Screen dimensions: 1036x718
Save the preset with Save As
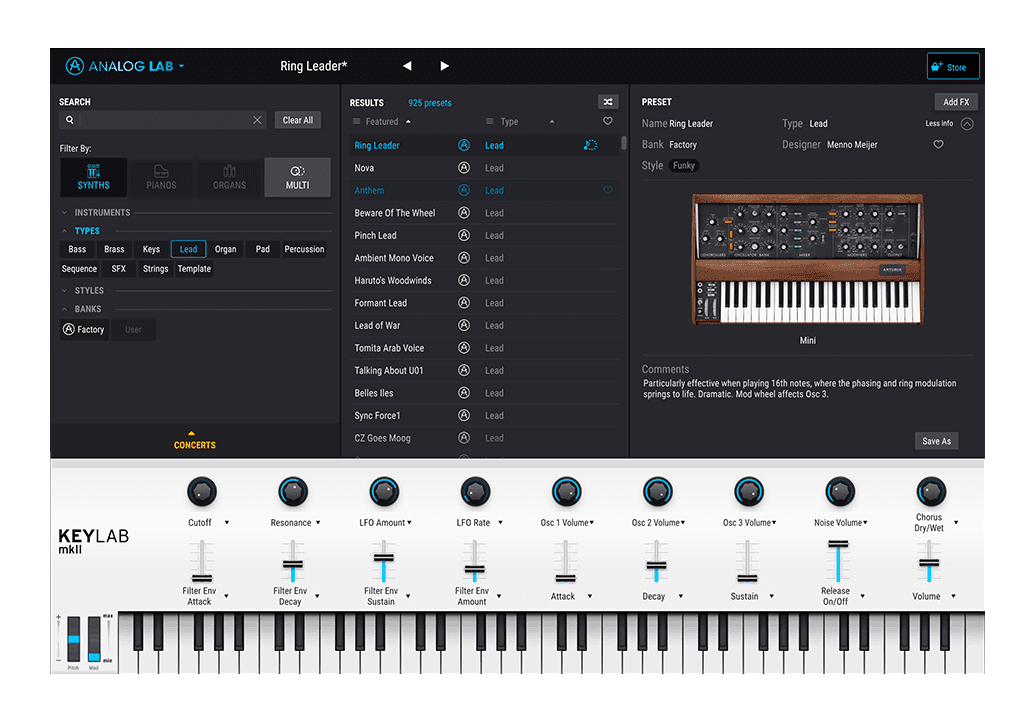point(936,440)
